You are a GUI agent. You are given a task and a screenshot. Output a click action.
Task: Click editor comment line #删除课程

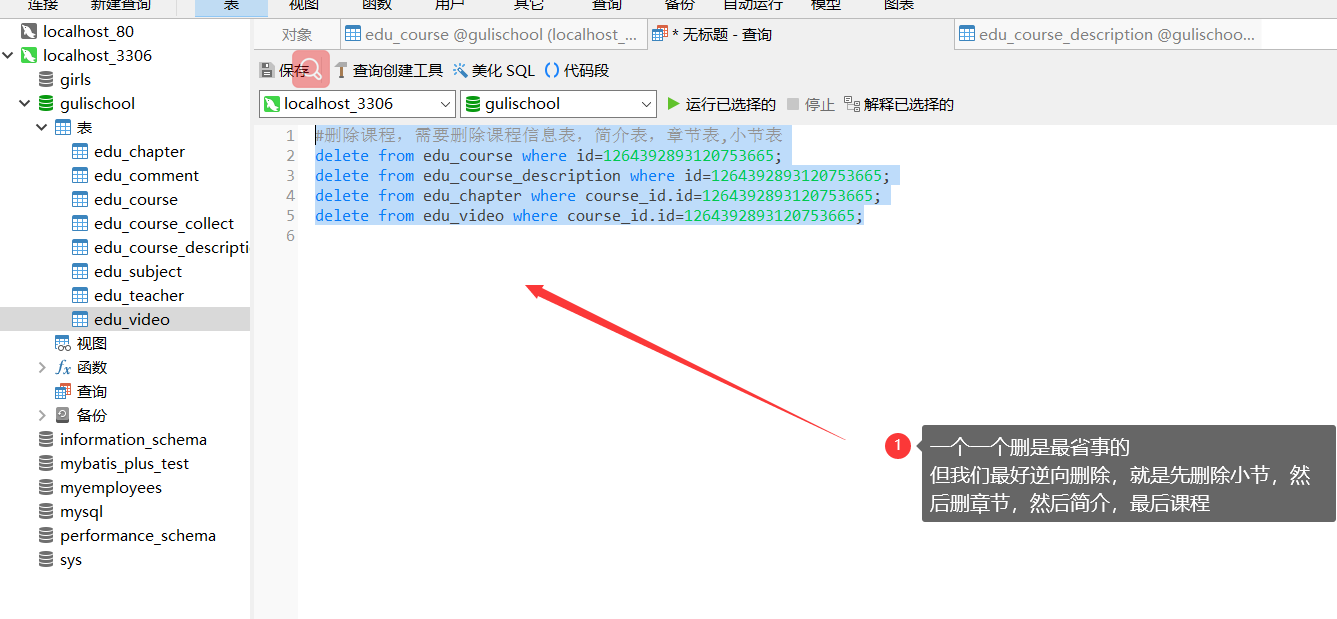coord(549,136)
